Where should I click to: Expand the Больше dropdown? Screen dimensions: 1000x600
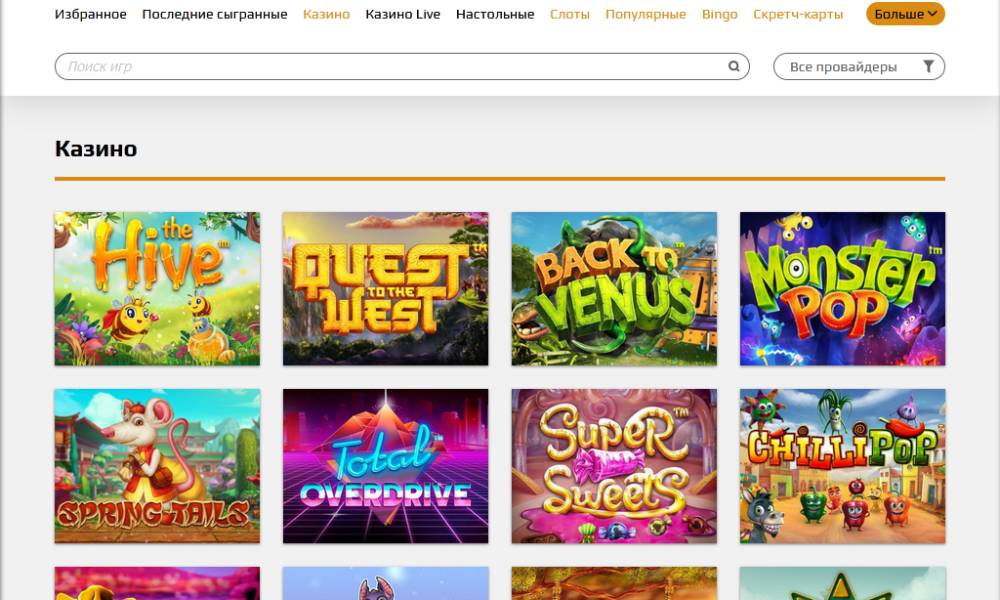(x=905, y=14)
